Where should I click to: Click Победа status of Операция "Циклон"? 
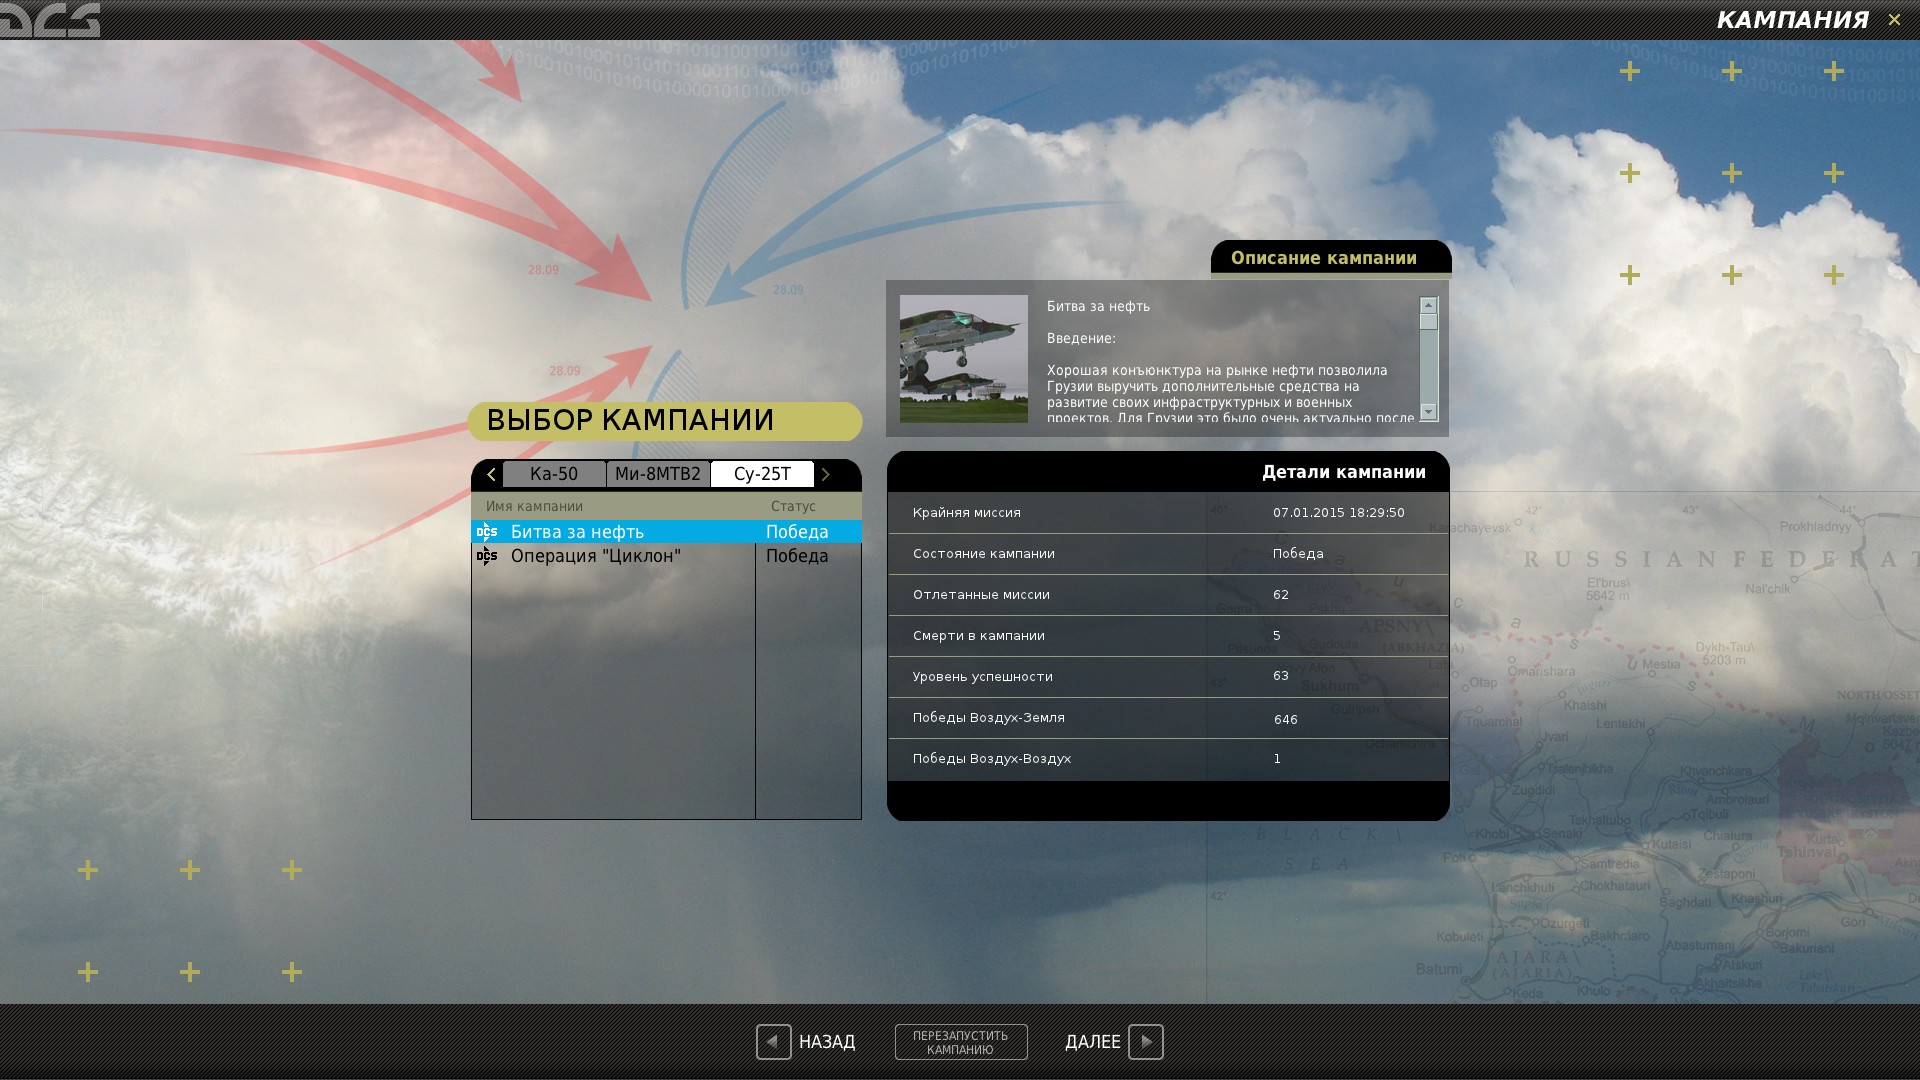click(797, 556)
